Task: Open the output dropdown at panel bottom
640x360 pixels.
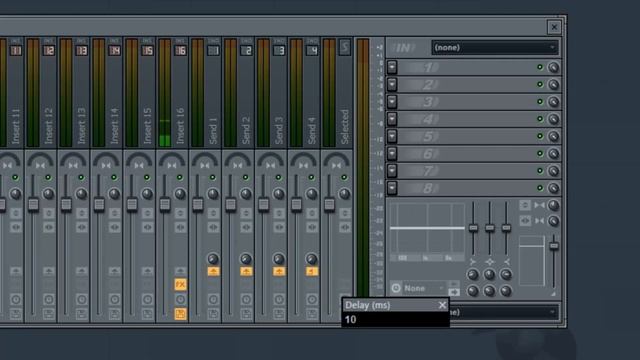Action: [504, 312]
